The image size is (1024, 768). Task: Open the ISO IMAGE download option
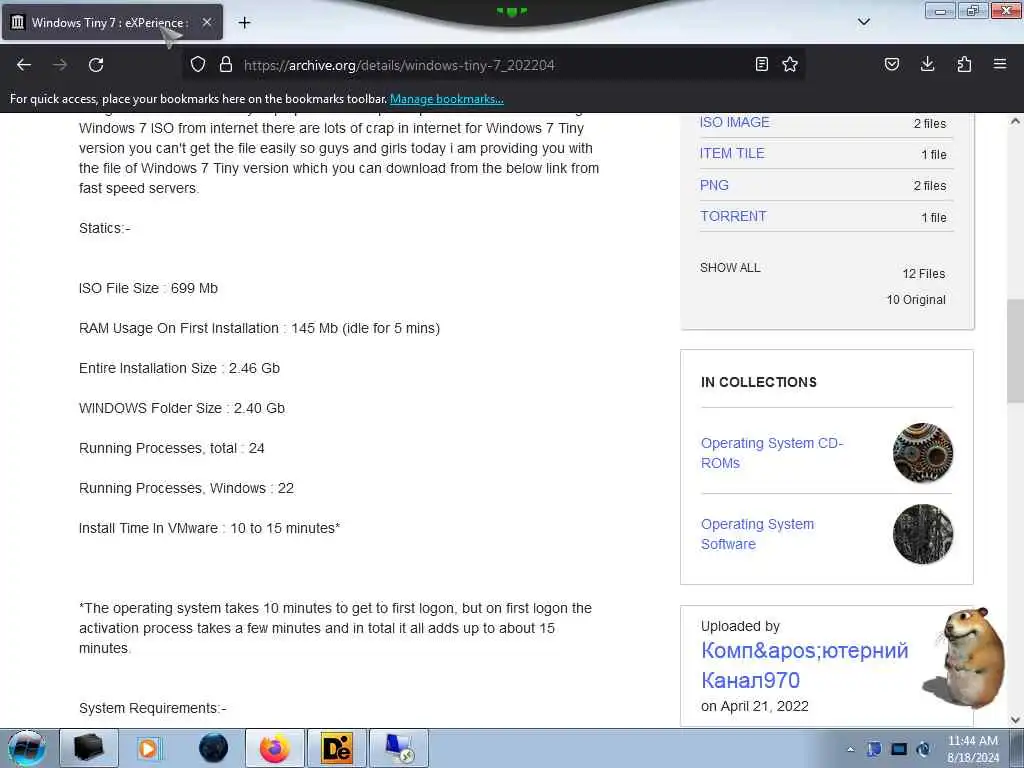coord(735,122)
